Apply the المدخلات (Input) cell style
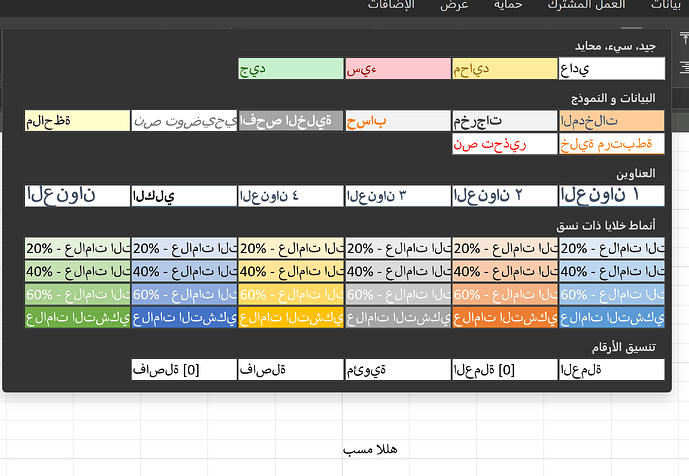 [612, 120]
